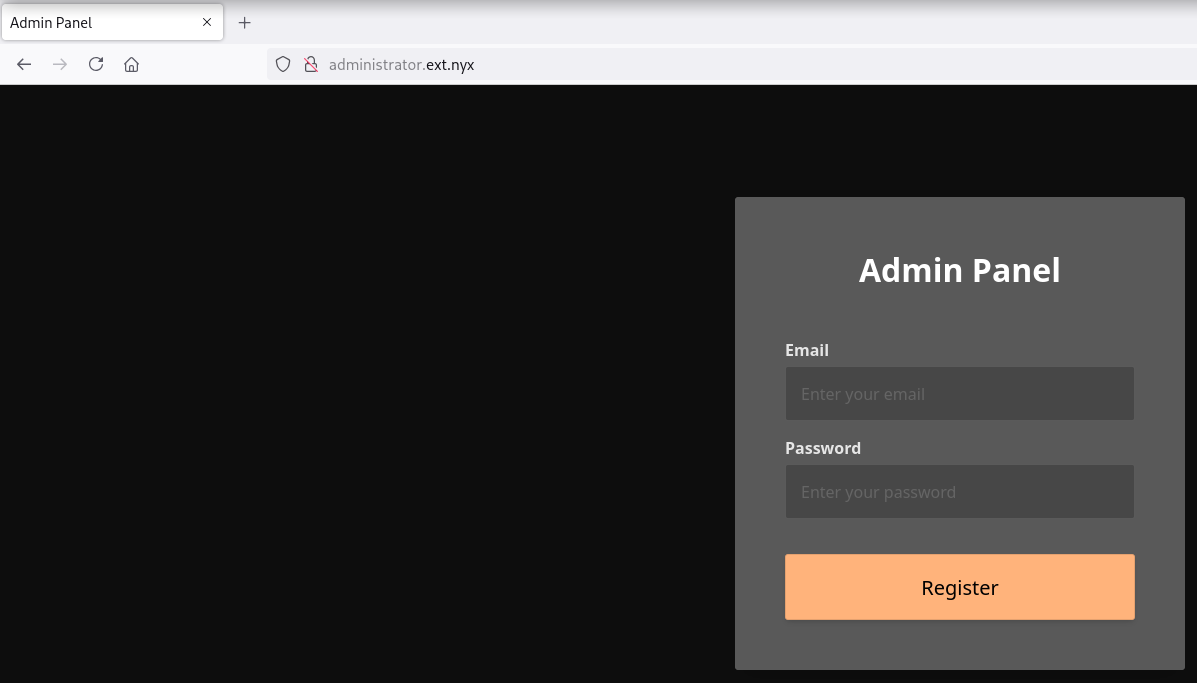Viewport: 1197px width, 683px height.
Task: Click the forward navigation arrow
Action: coord(60,64)
